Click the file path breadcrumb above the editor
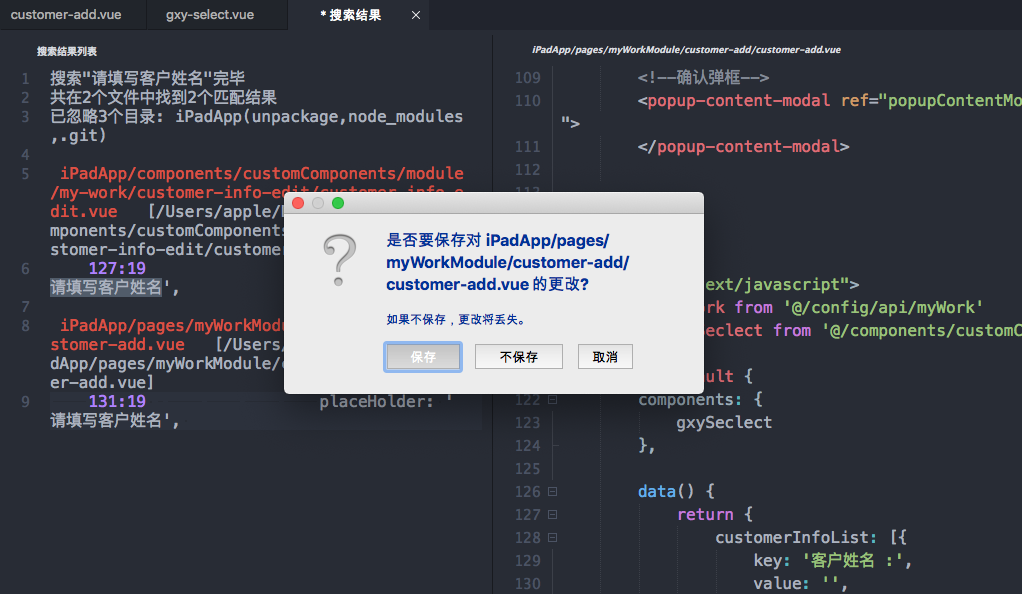 686,49
